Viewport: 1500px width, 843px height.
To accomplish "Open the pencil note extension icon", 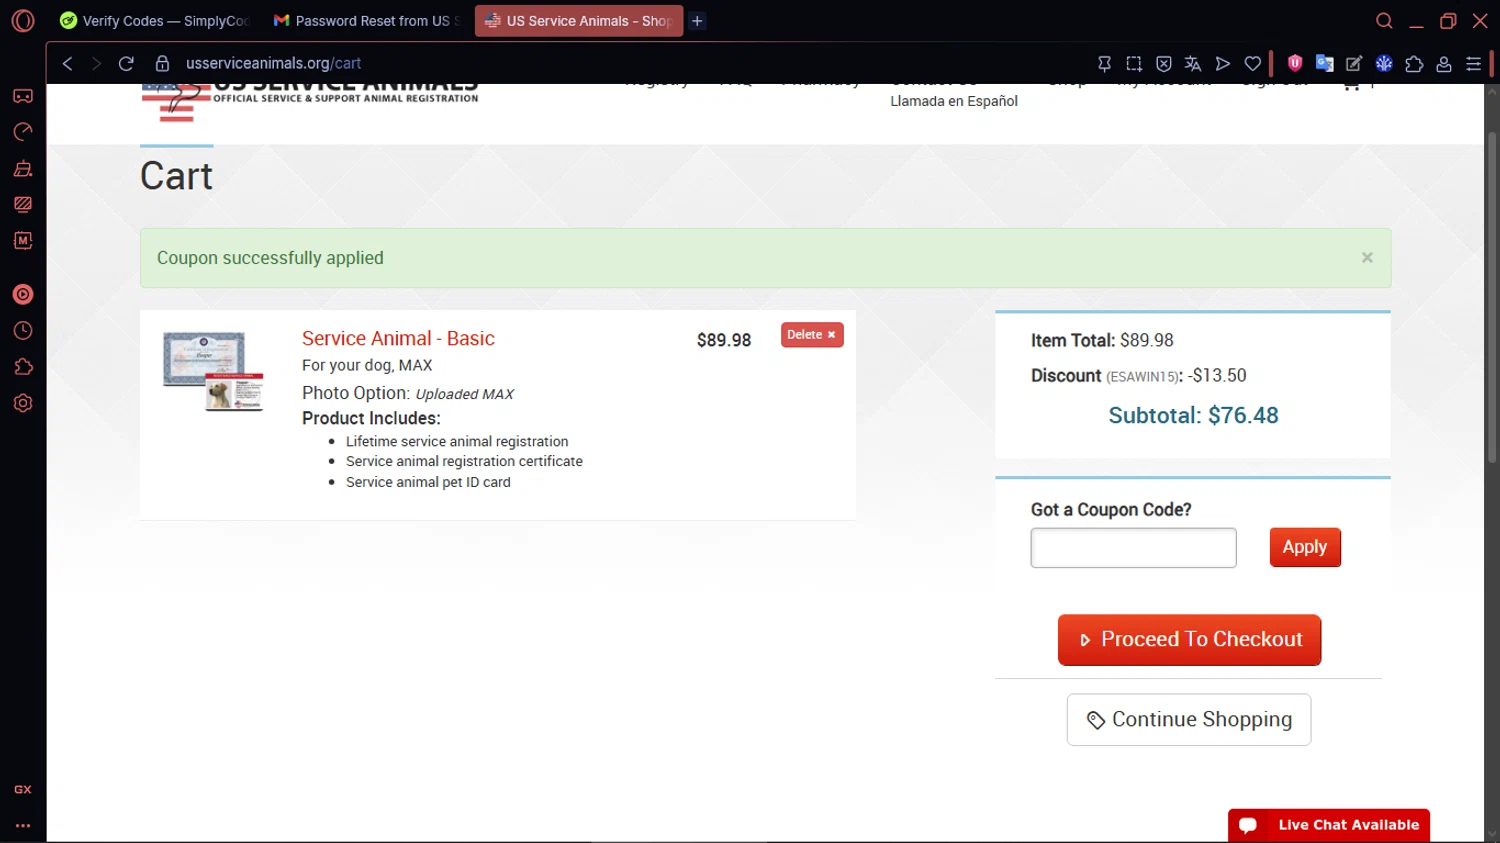I will coord(1354,63).
